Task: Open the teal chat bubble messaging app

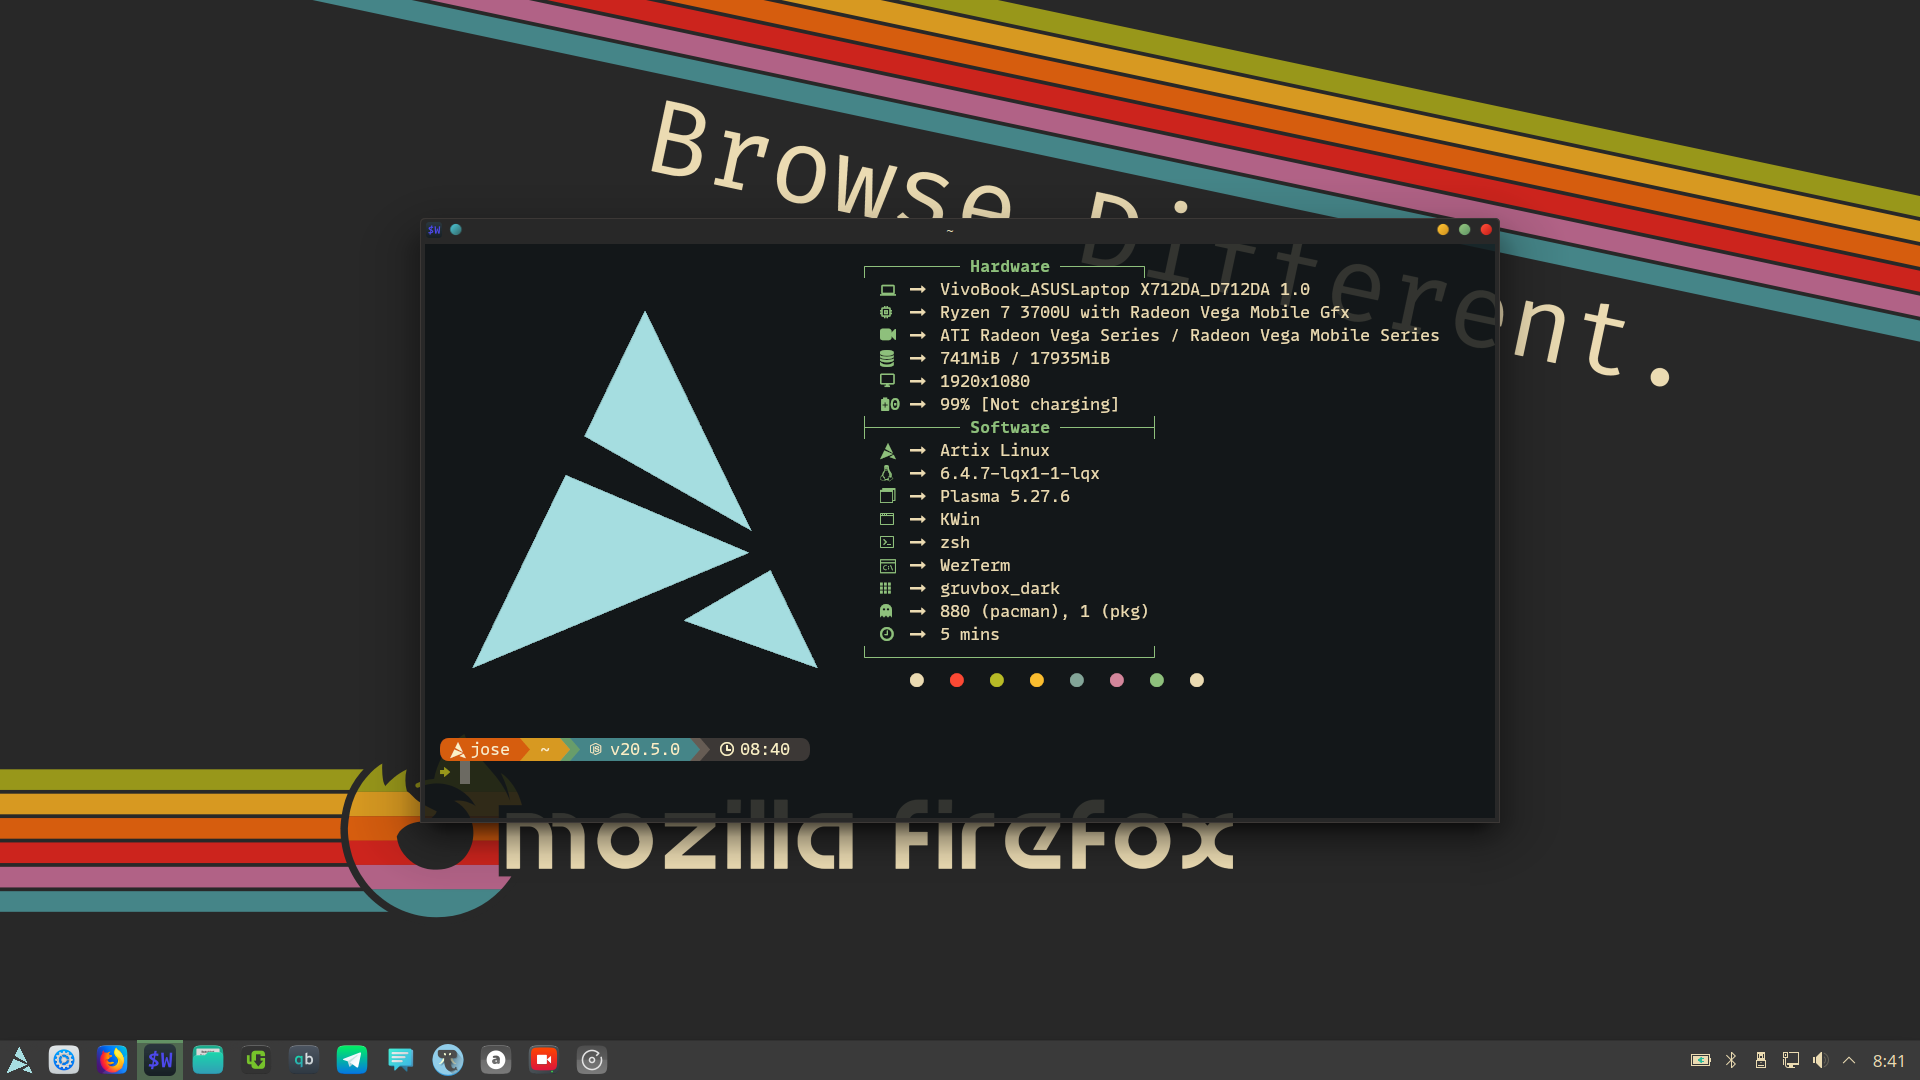Action: pyautogui.click(x=400, y=1060)
